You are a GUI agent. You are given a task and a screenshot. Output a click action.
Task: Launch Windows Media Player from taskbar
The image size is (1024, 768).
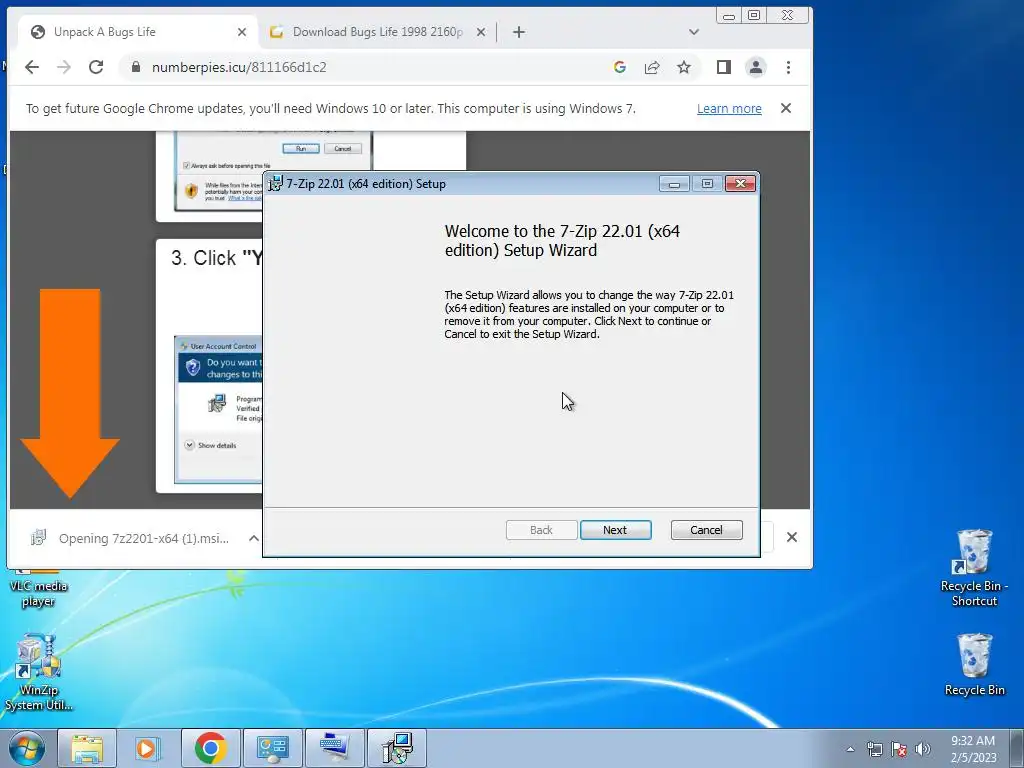148,748
